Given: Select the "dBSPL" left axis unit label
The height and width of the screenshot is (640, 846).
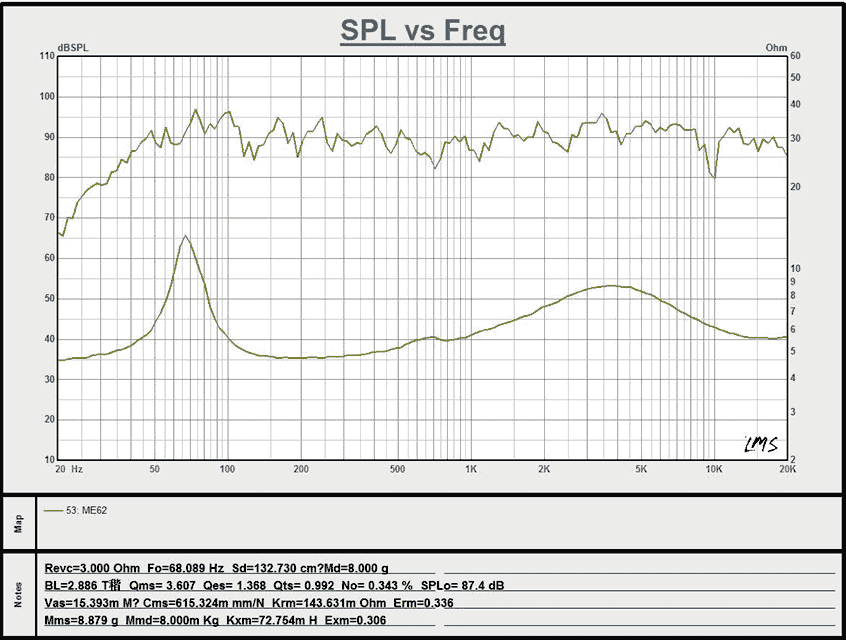Looking at the screenshot, I should 73,48.
